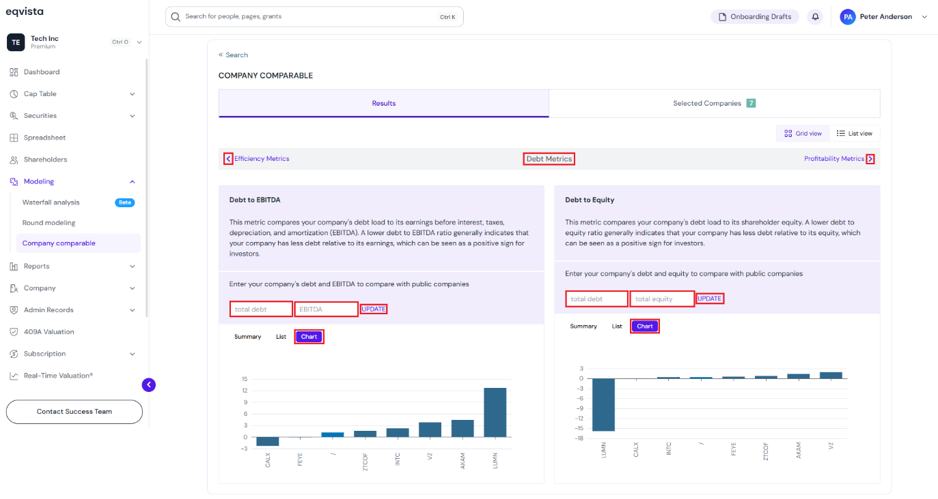Select the Results tab

(383, 104)
